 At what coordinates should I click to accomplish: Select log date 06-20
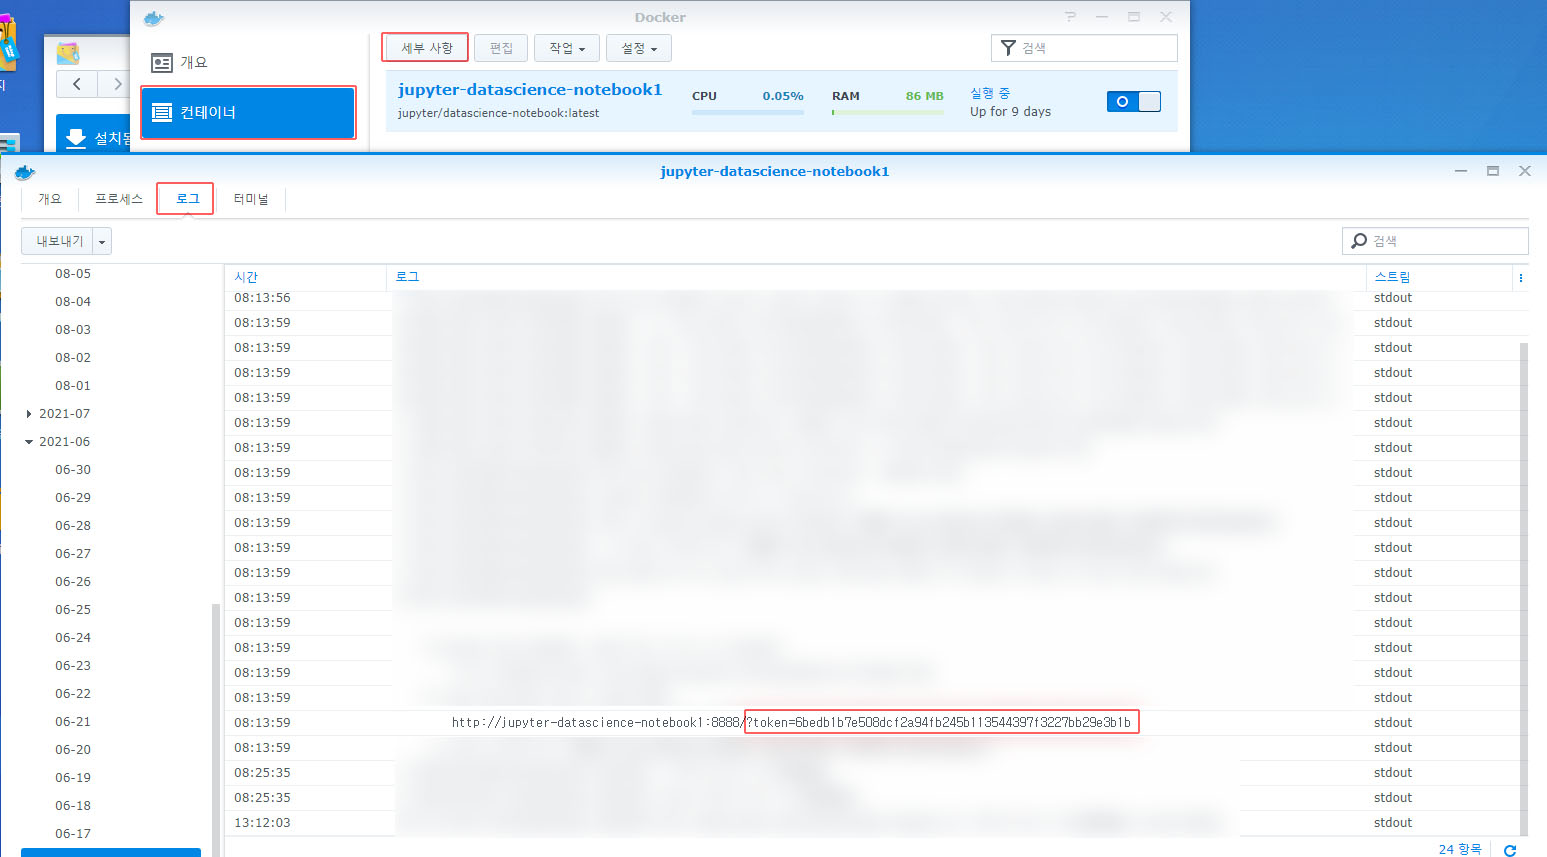coord(73,750)
